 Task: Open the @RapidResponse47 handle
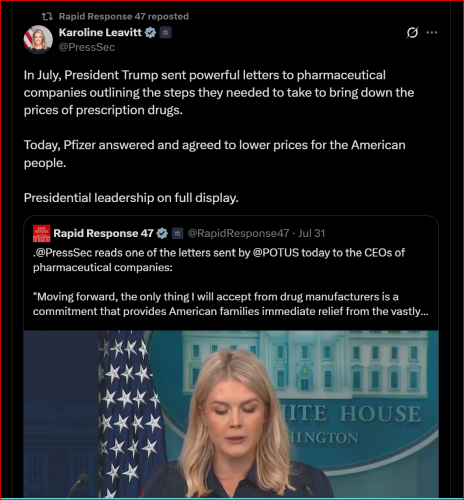point(238,233)
